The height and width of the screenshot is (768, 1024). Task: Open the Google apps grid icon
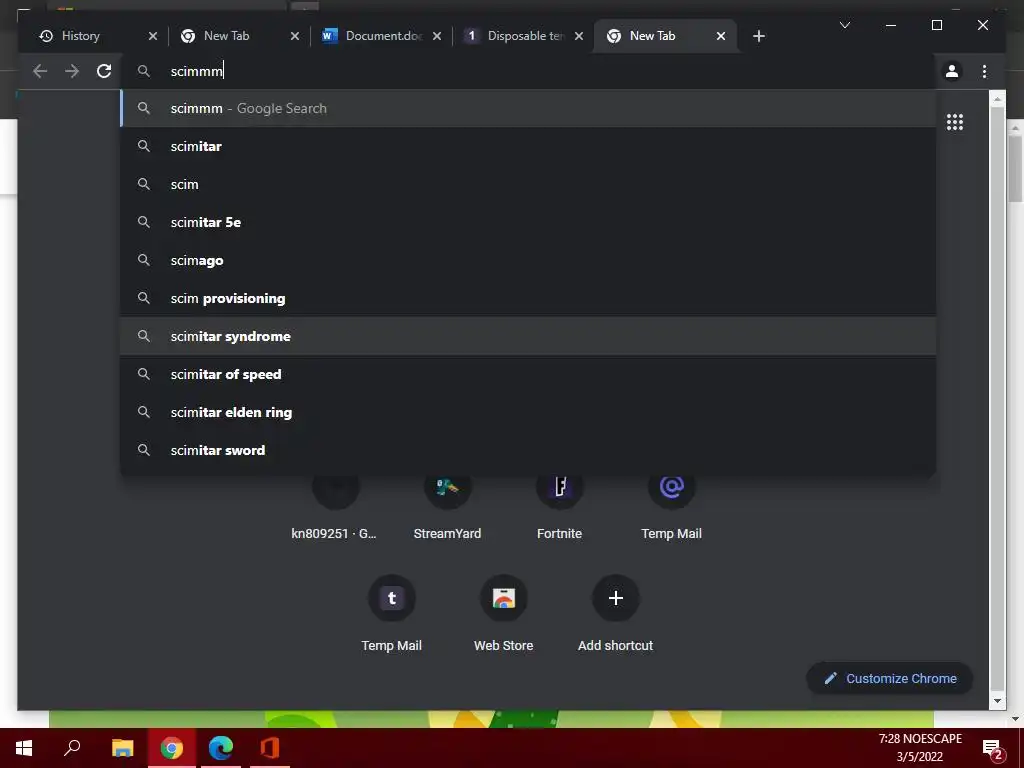coord(955,122)
